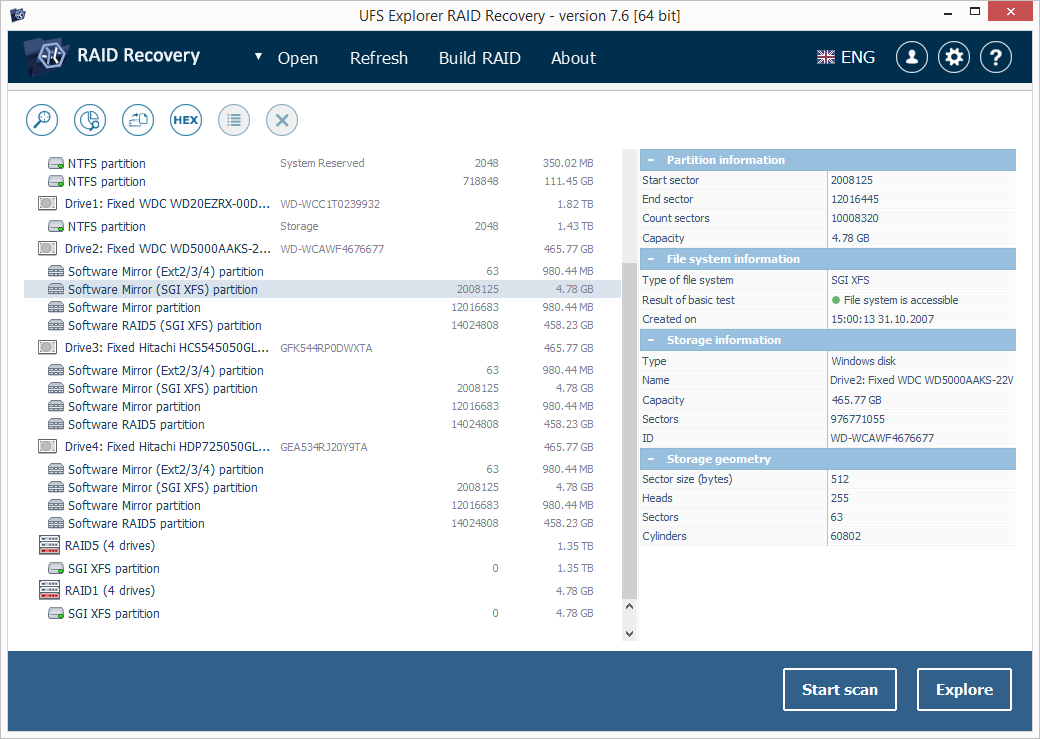Click the RAID Recovery logo

click(111, 56)
